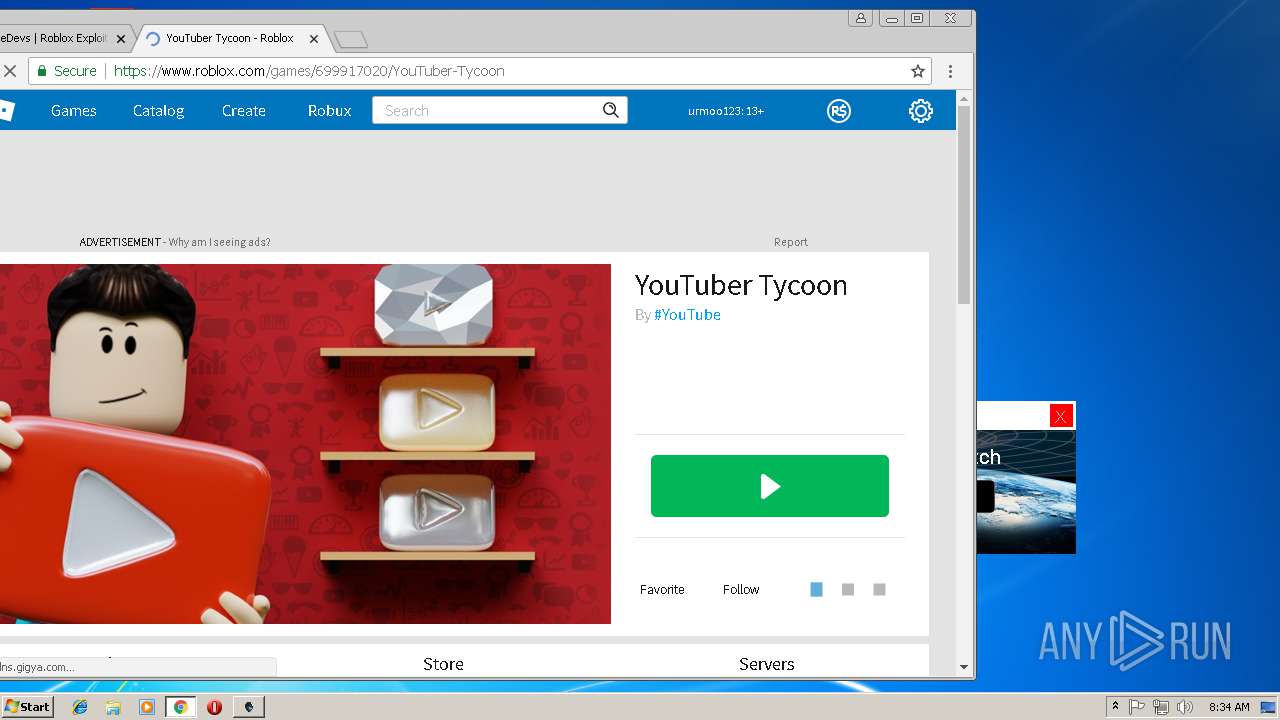Click the vertical scrollbar thumb
The height and width of the screenshot is (720, 1280).
tap(964, 204)
